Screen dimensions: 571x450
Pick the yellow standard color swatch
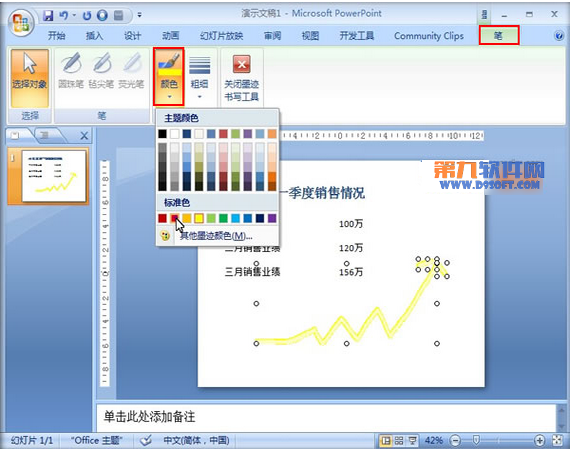[199, 218]
